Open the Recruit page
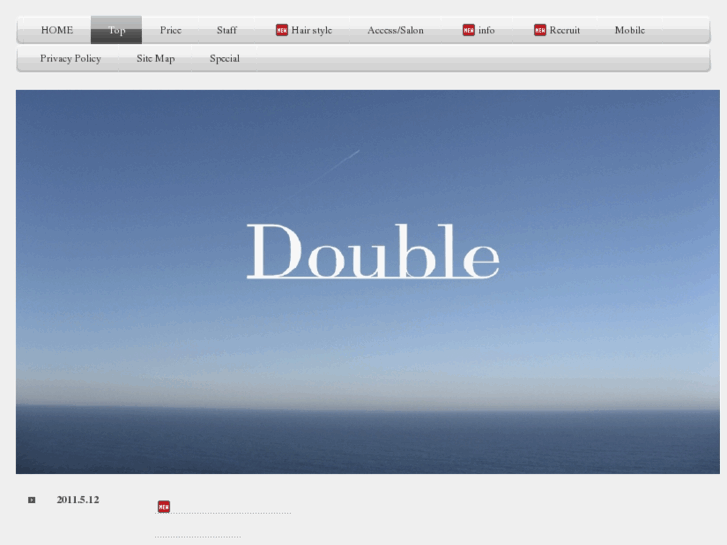Image resolution: width=727 pixels, height=545 pixels. [x=565, y=30]
